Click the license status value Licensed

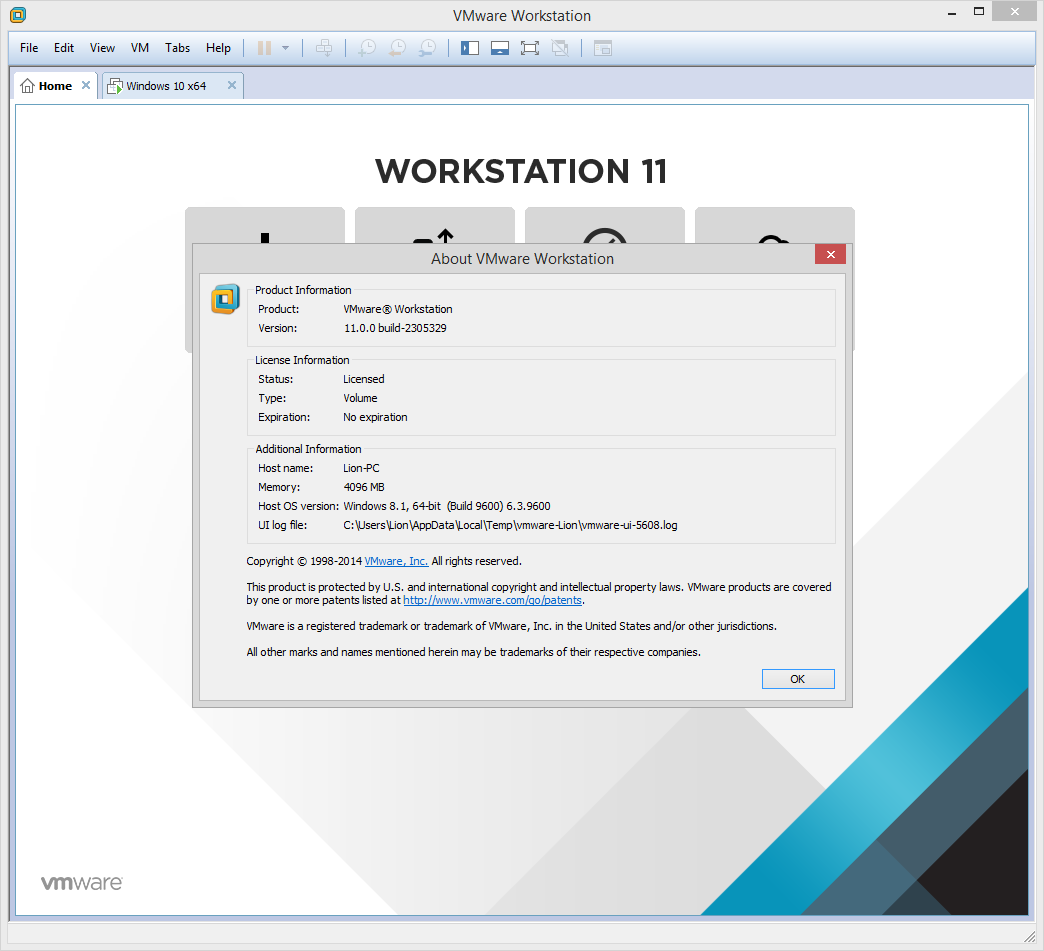364,379
